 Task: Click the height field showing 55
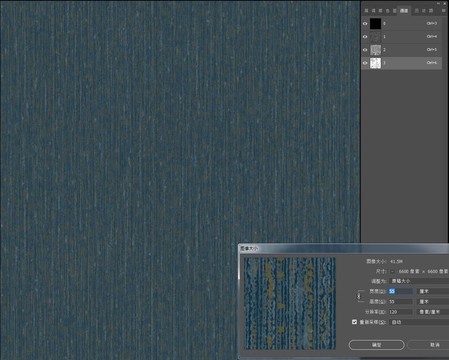401,302
